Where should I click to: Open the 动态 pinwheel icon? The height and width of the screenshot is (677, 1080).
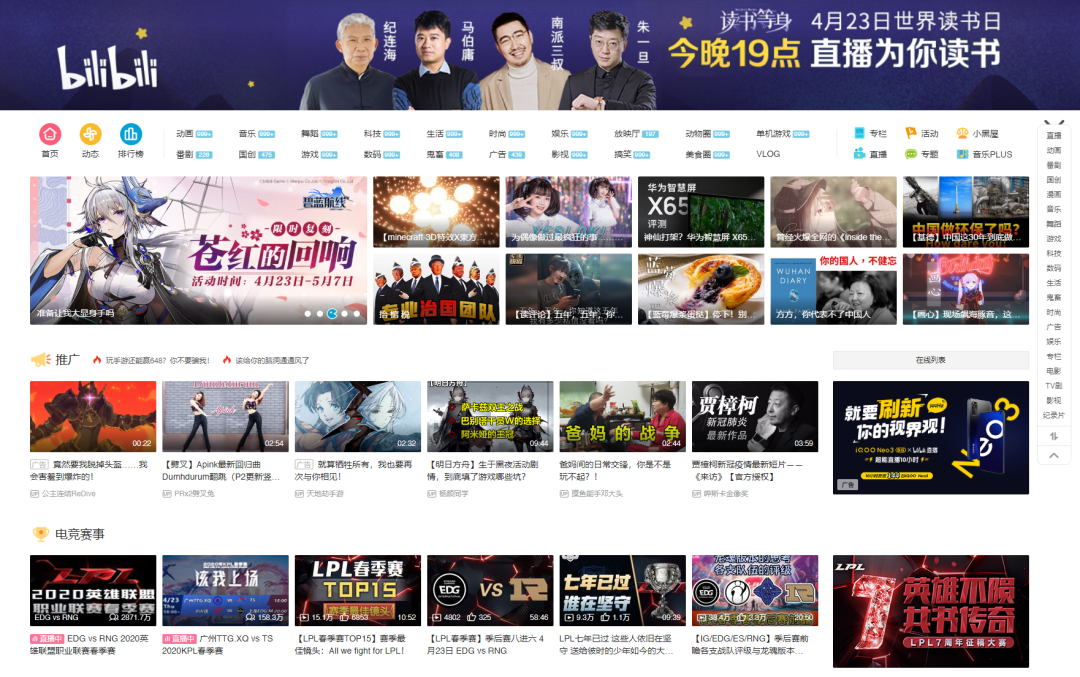click(x=90, y=134)
